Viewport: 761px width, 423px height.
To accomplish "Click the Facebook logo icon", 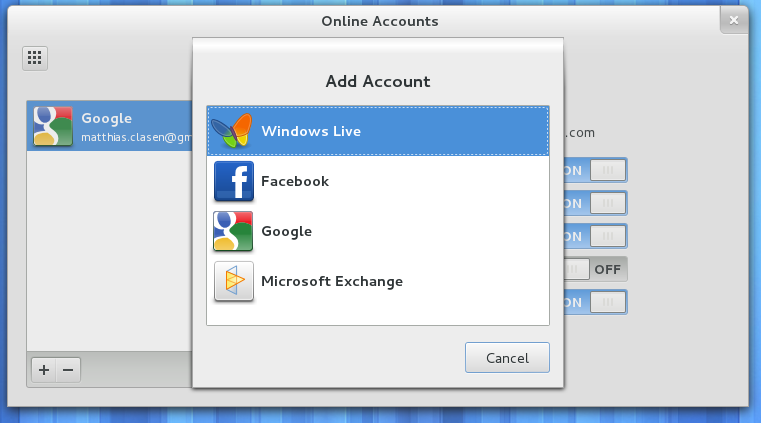I will (x=233, y=181).
